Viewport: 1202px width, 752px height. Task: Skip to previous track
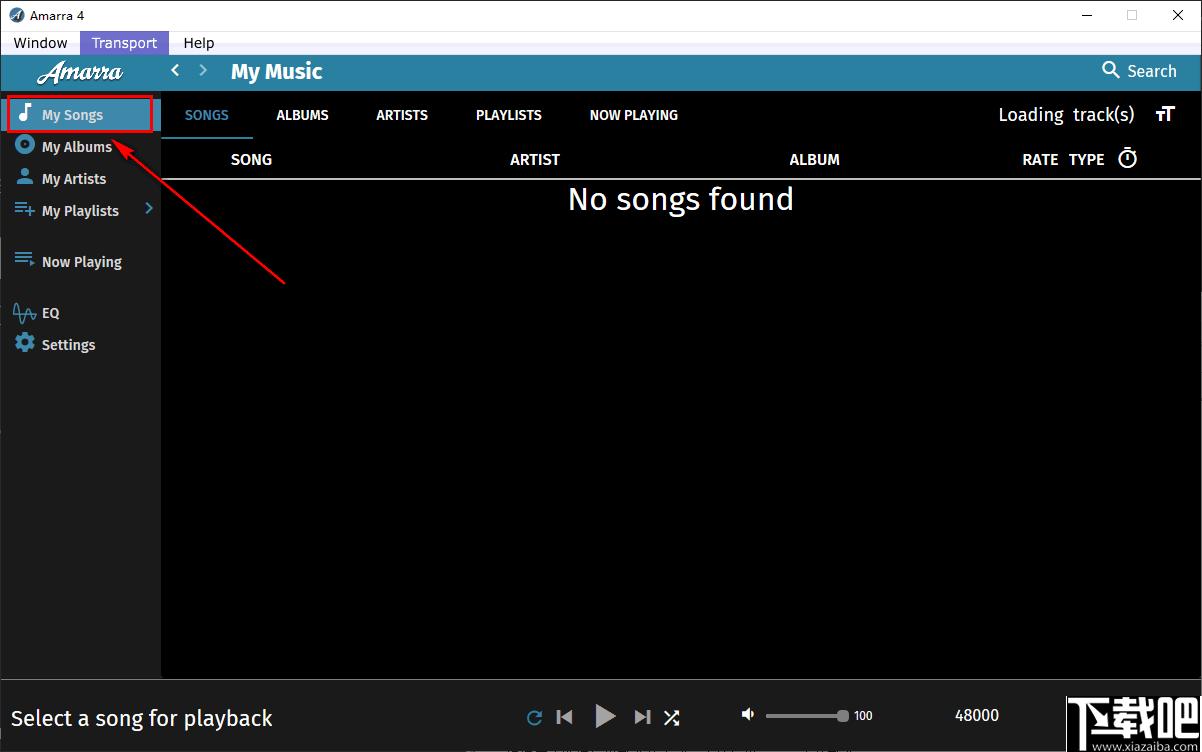tap(565, 717)
